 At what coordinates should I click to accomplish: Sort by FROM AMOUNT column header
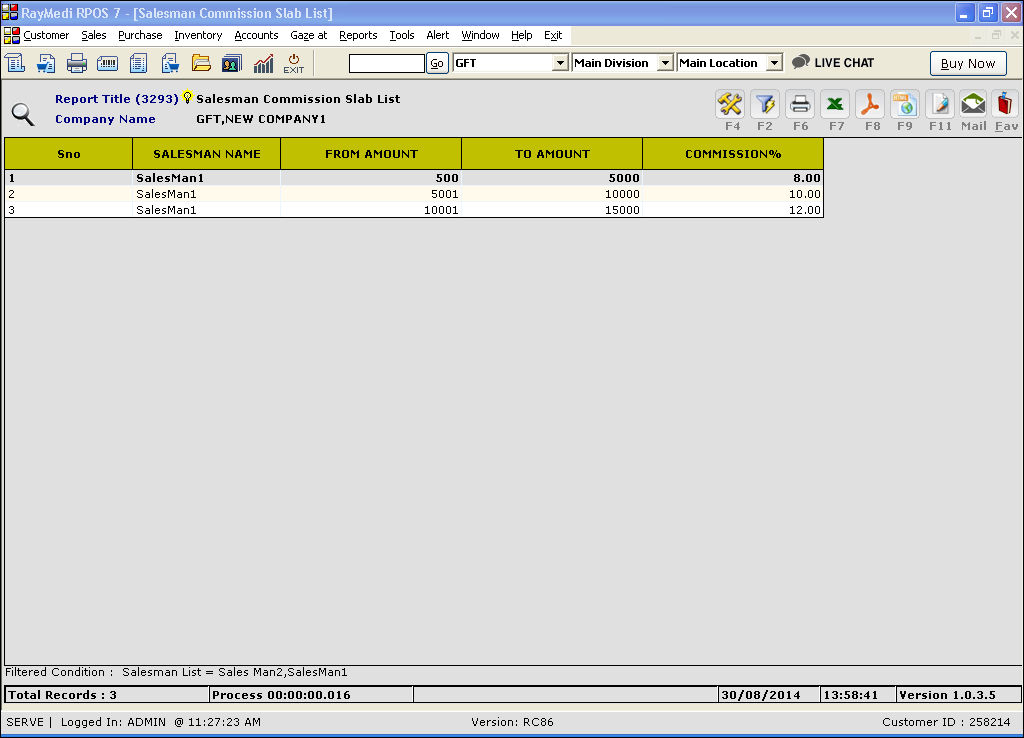click(x=371, y=154)
